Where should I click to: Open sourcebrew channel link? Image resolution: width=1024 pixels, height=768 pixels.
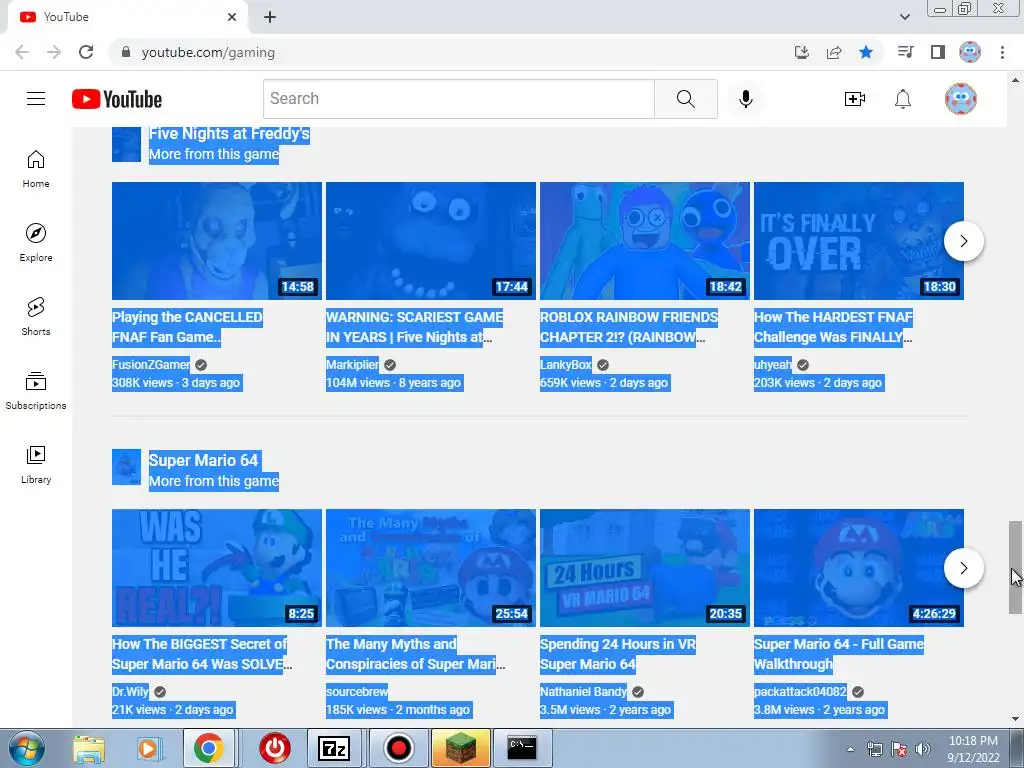click(357, 692)
